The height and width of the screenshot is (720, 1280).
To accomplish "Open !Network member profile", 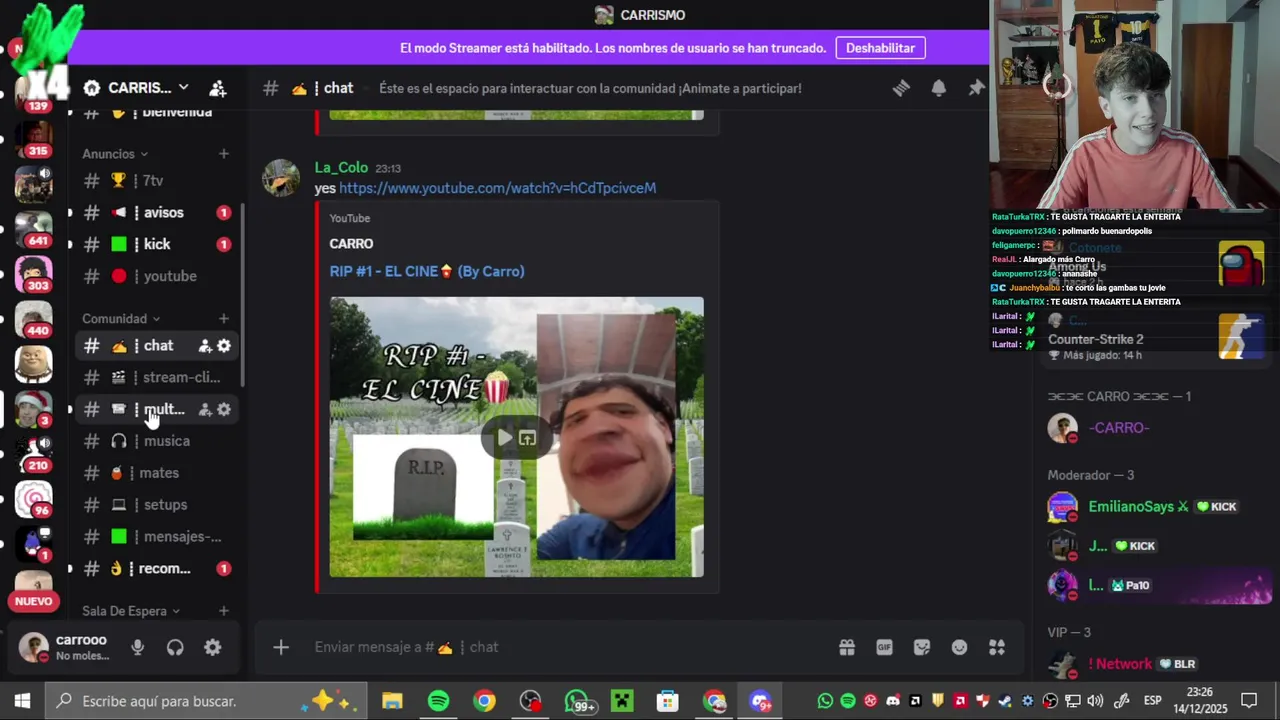I will 1155,664.
